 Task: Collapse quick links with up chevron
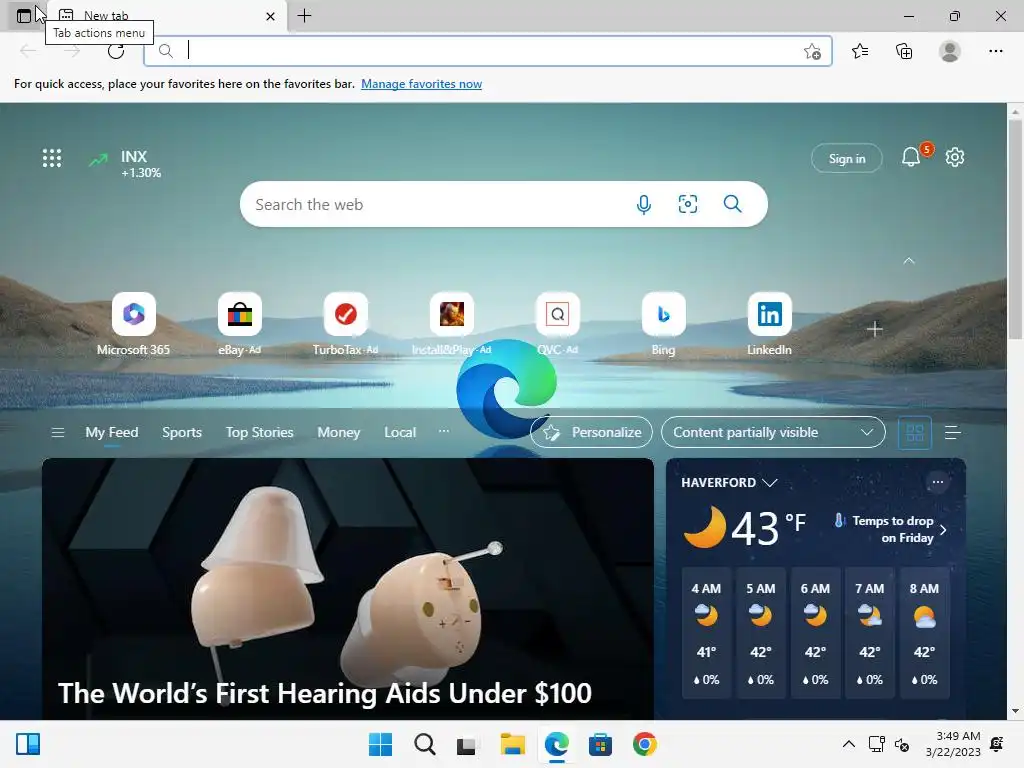[908, 261]
